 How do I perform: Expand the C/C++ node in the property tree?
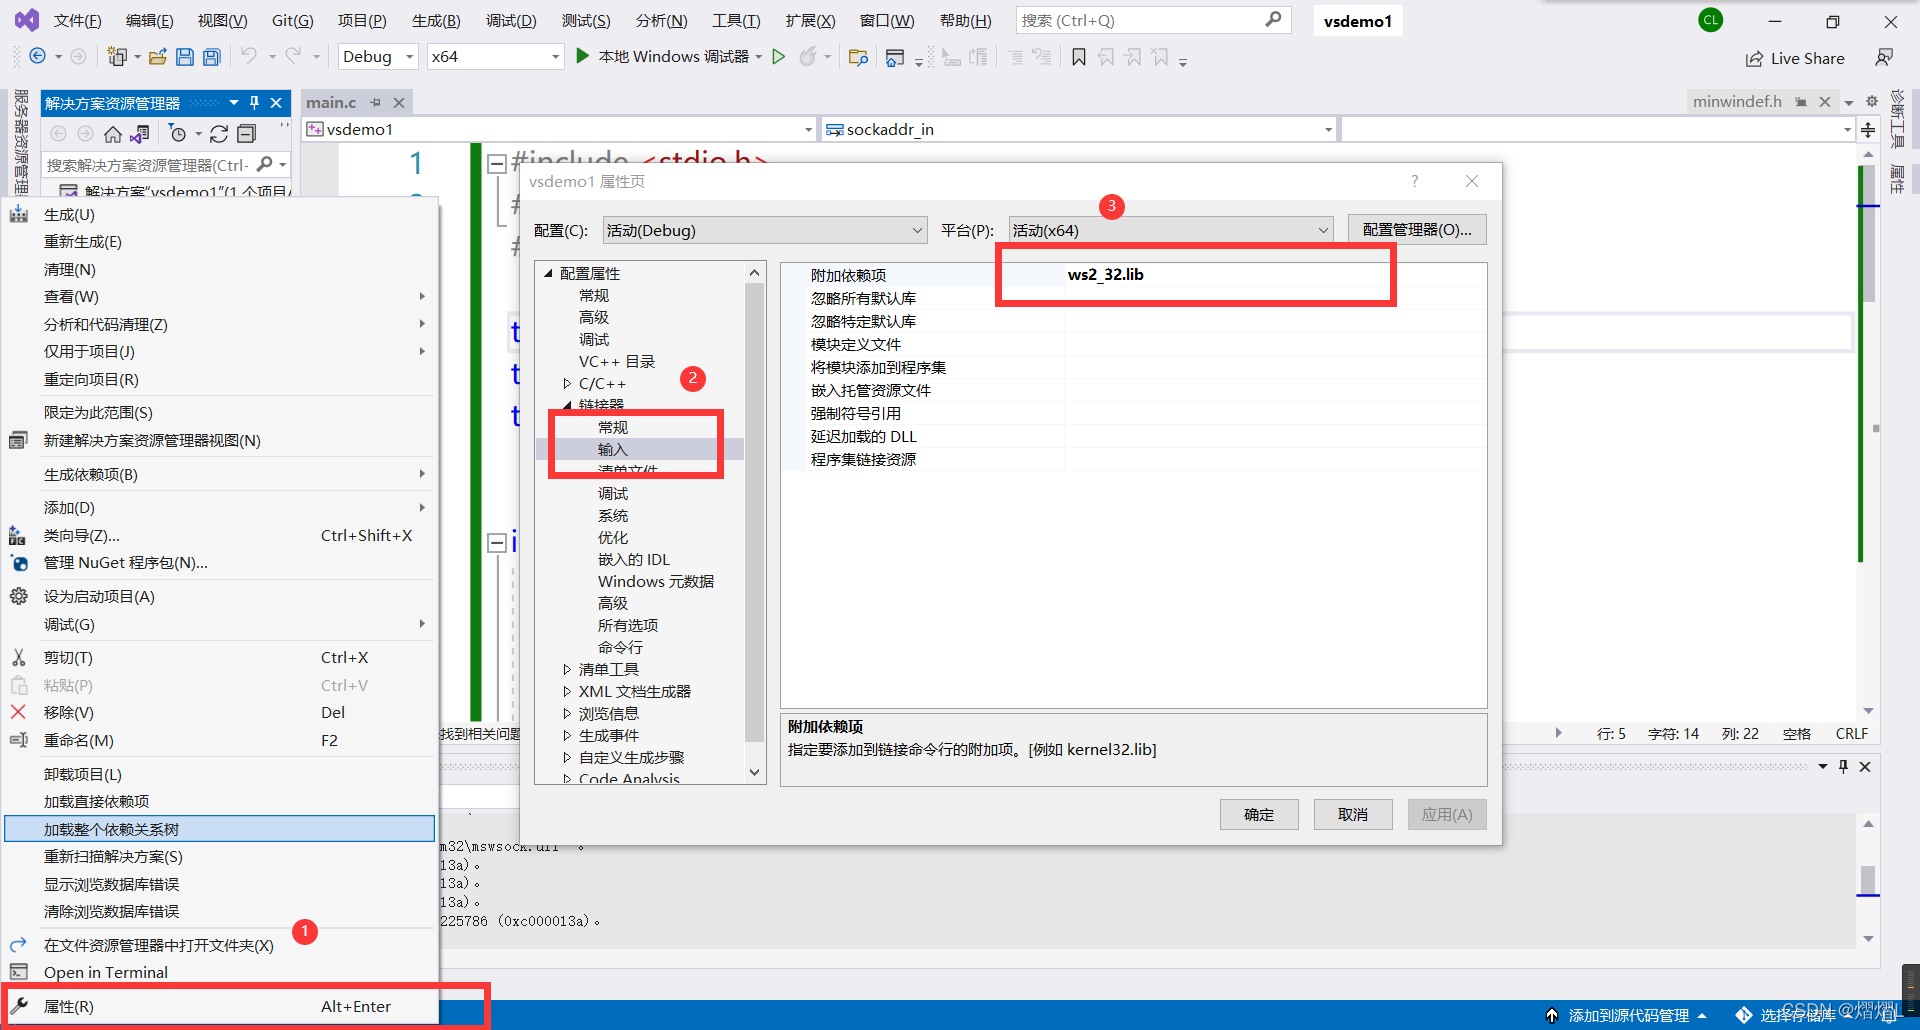(x=567, y=384)
